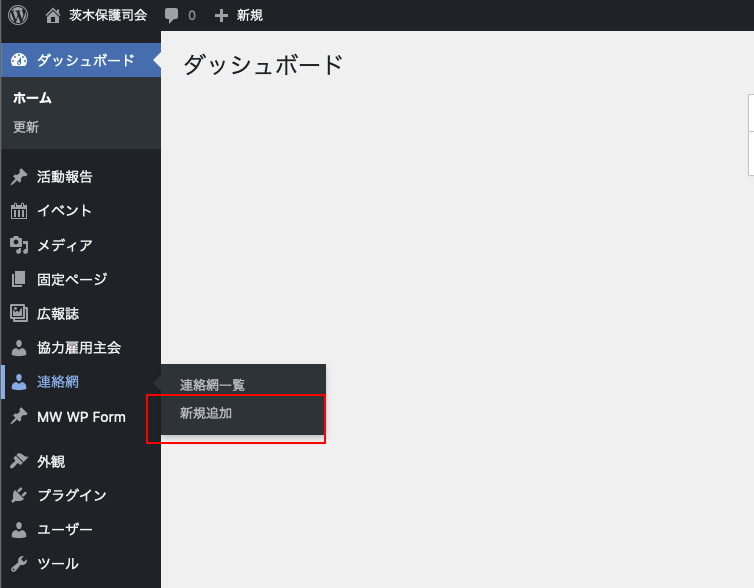Open the WordPress logo menu

[x=18, y=15]
